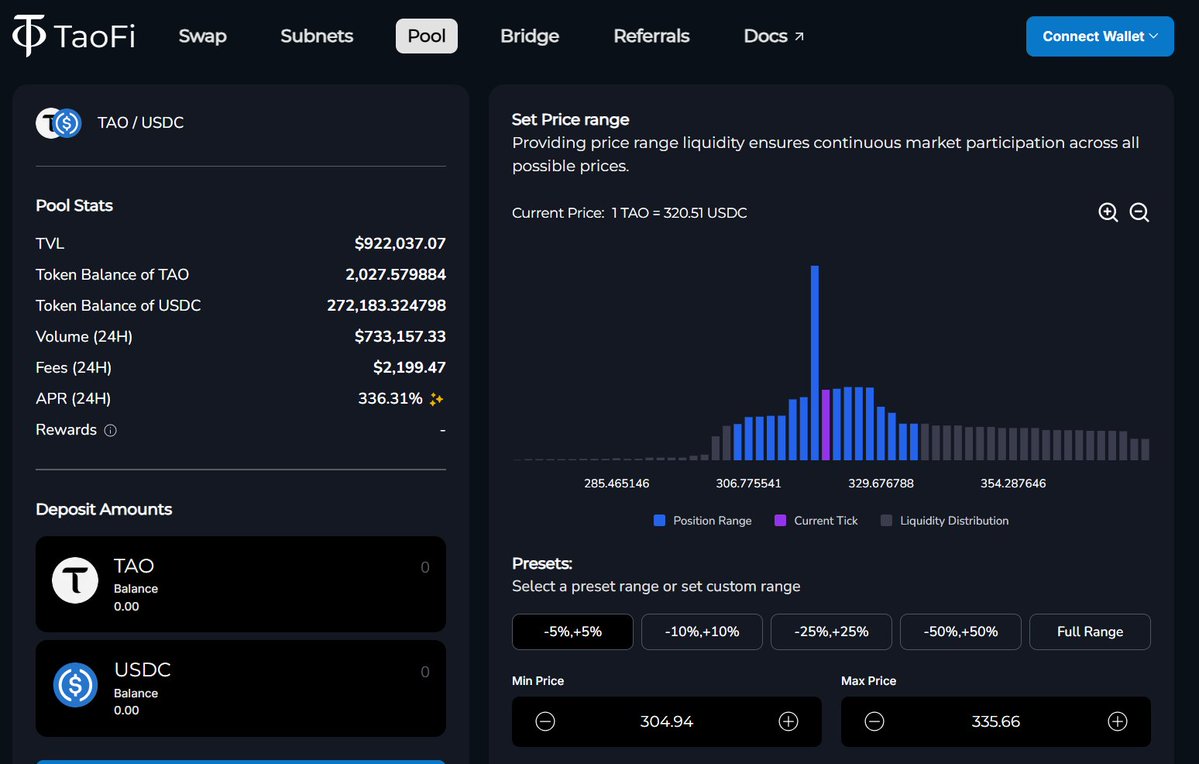Viewport: 1199px width, 764px height.
Task: Click the APR sparkle icon
Action: (x=436, y=399)
